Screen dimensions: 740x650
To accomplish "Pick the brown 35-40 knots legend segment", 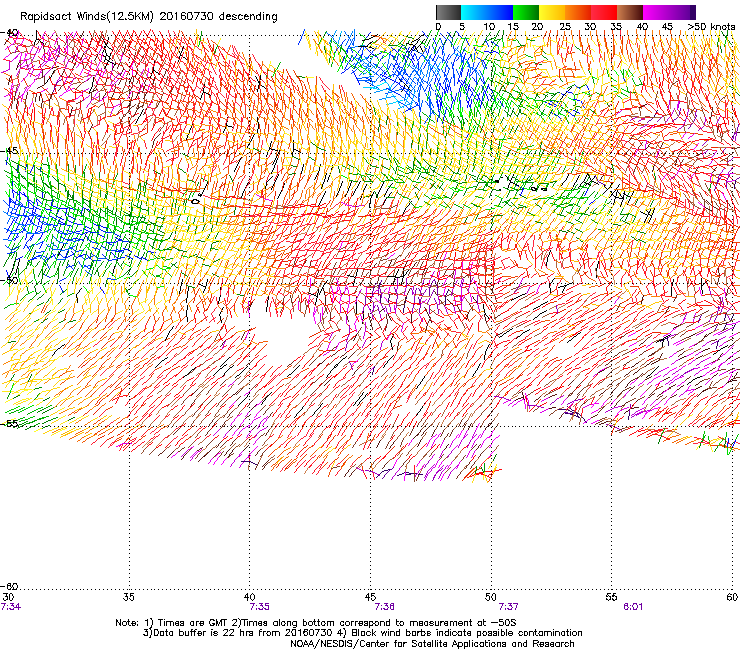I will click(x=630, y=12).
